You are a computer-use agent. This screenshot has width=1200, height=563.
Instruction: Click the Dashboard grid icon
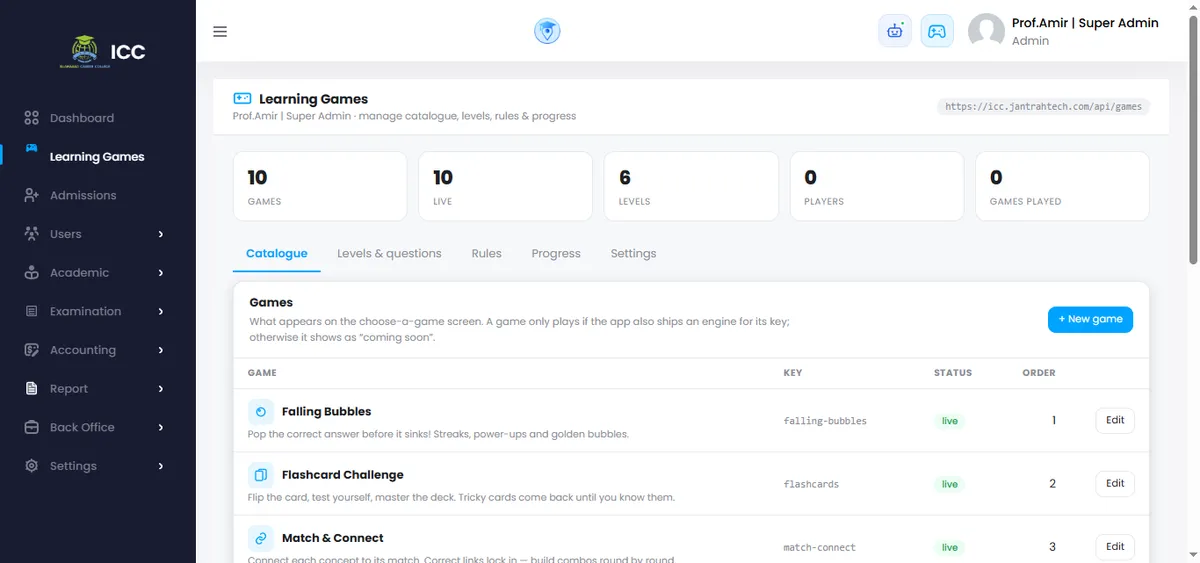click(x=31, y=118)
